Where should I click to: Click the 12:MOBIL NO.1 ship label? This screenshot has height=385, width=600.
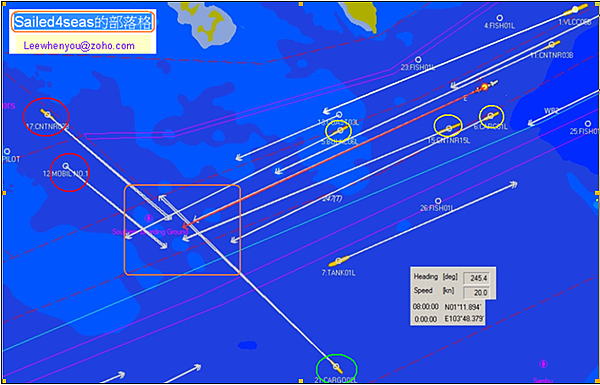pyautogui.click(x=65, y=173)
